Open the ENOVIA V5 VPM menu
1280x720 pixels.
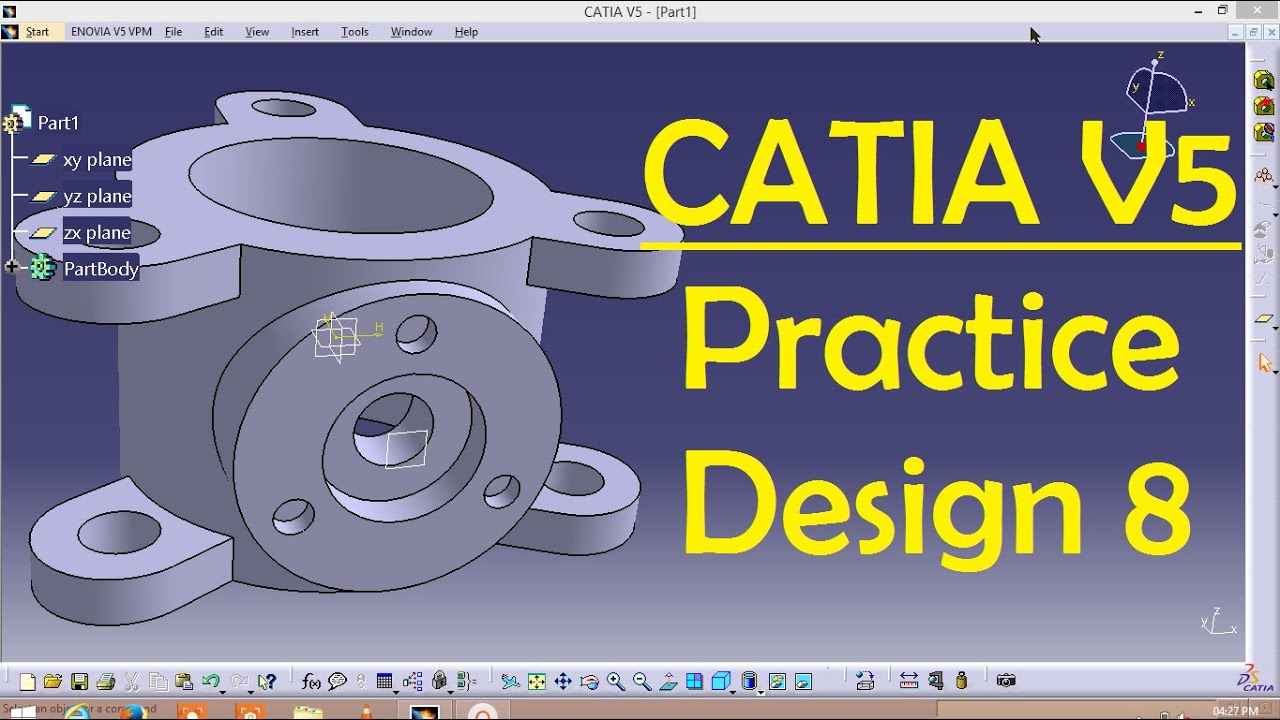(x=111, y=32)
